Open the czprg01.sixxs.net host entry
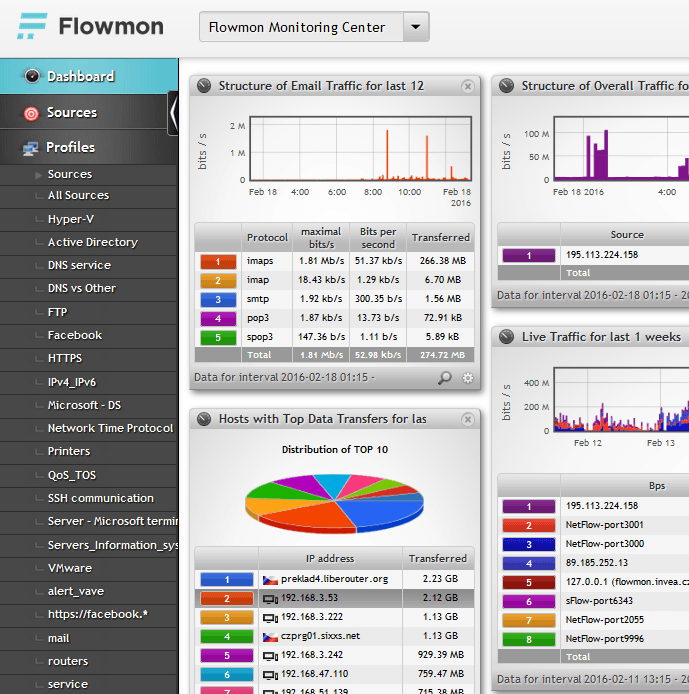The width and height of the screenshot is (689, 694). coord(321,635)
